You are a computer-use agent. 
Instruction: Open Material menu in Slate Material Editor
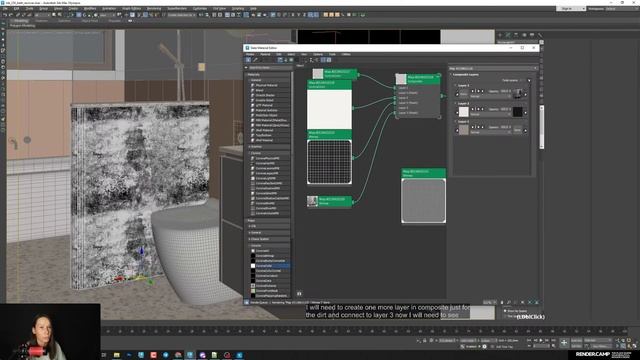pyautogui.click(x=265, y=54)
